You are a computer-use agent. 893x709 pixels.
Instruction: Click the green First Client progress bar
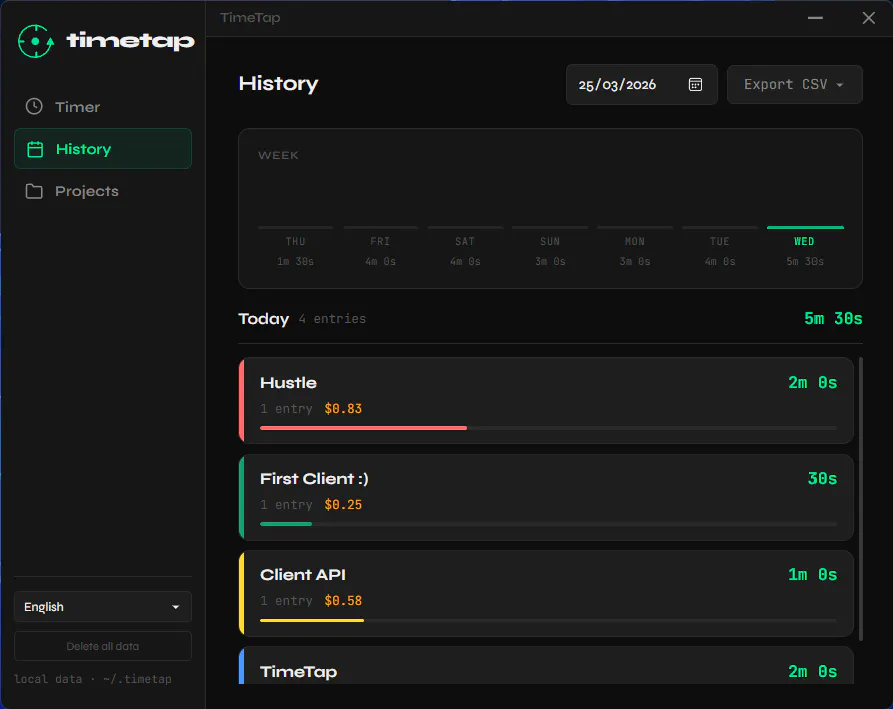[286, 524]
